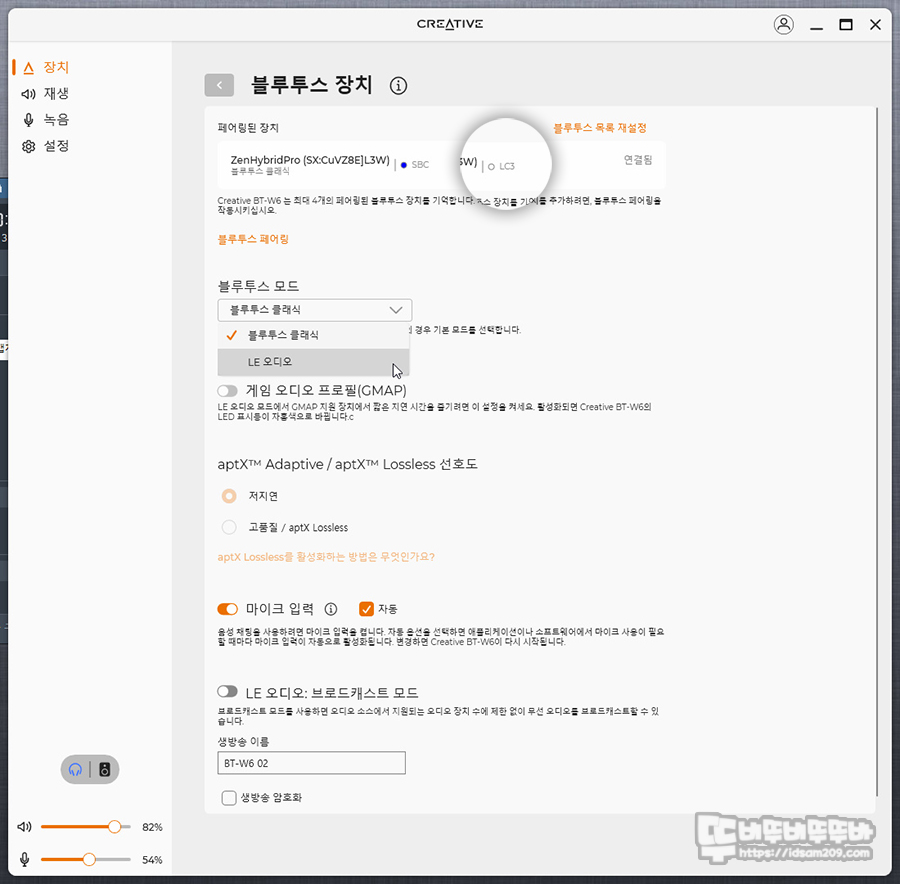Click the LC3 codec indicator
The image size is (900, 884).
[501, 166]
